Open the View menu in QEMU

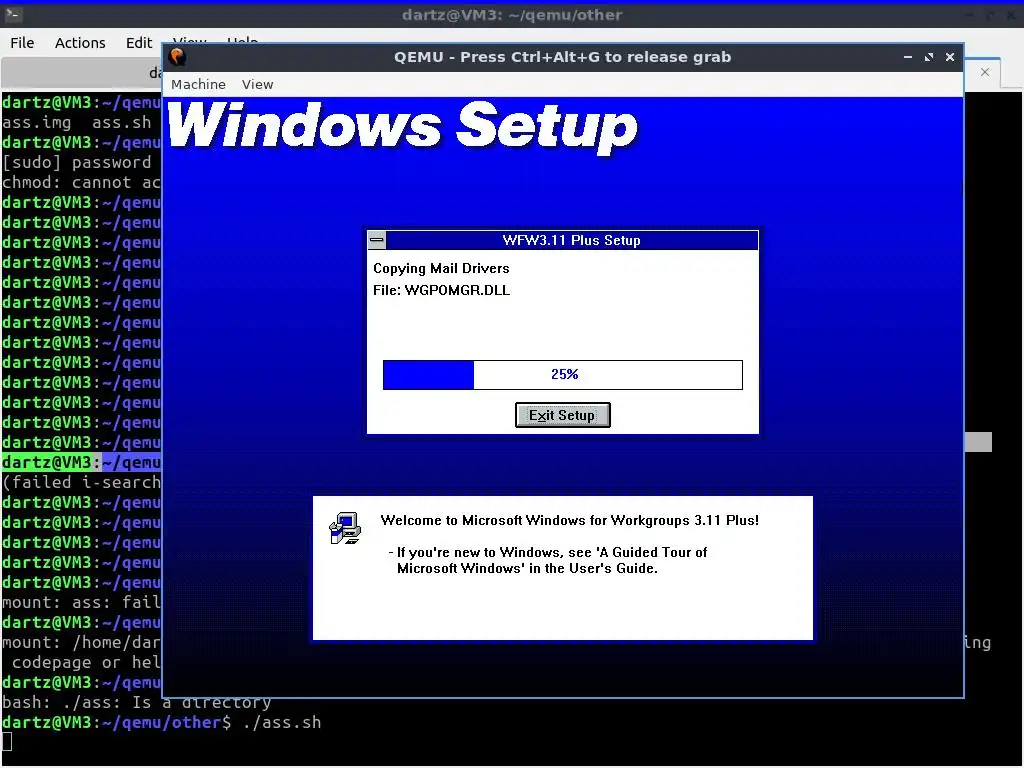coord(257,84)
